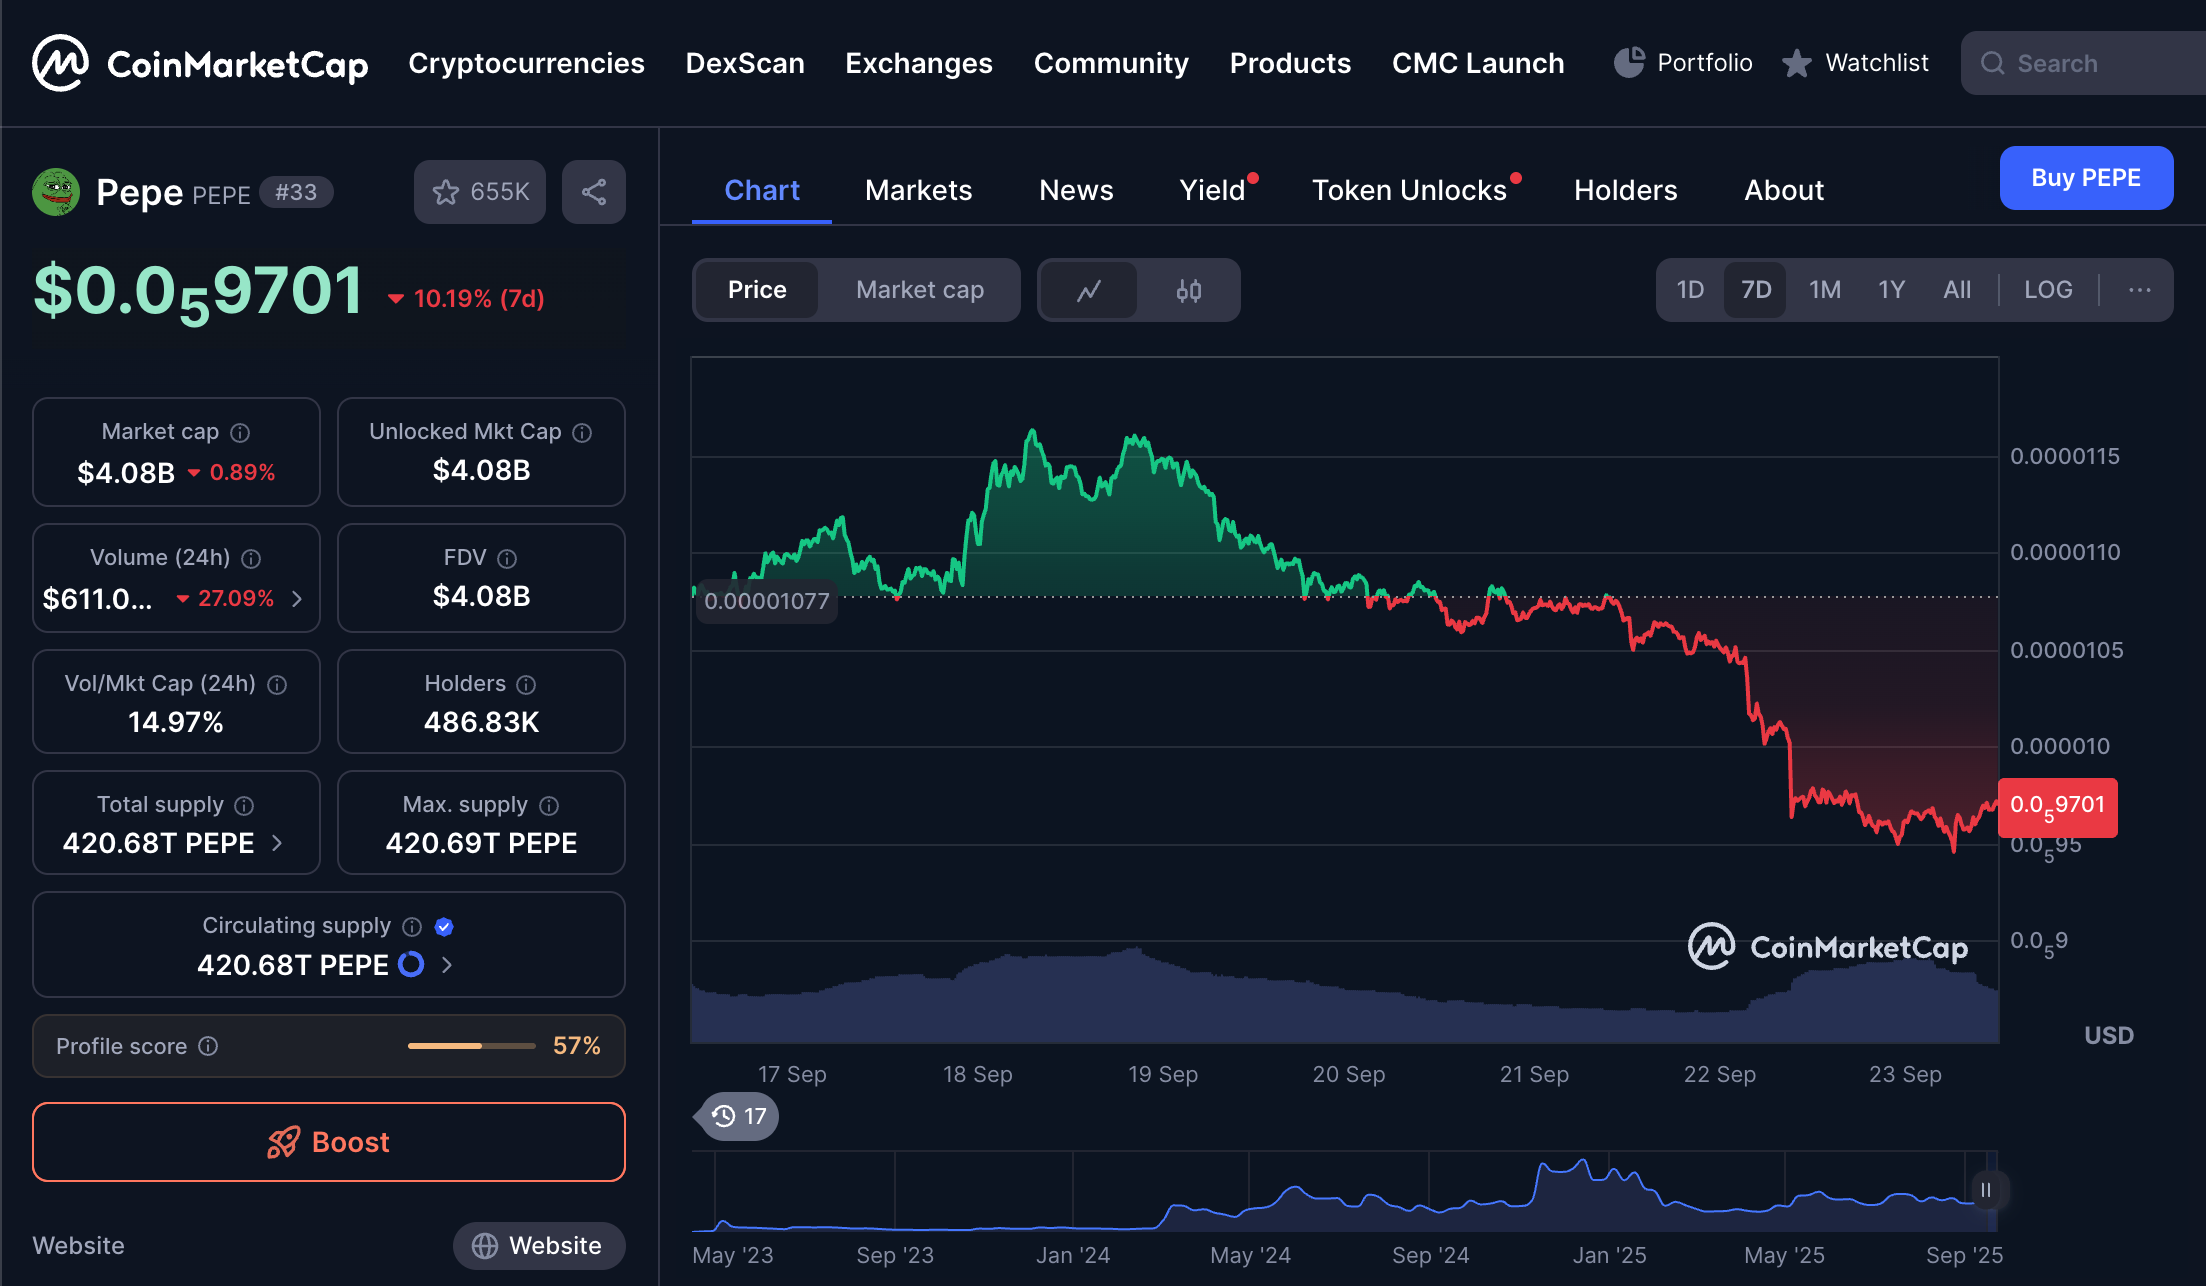This screenshot has width=2206, height=1286.
Task: Click Volume (24h) info icon
Action: click(251, 558)
